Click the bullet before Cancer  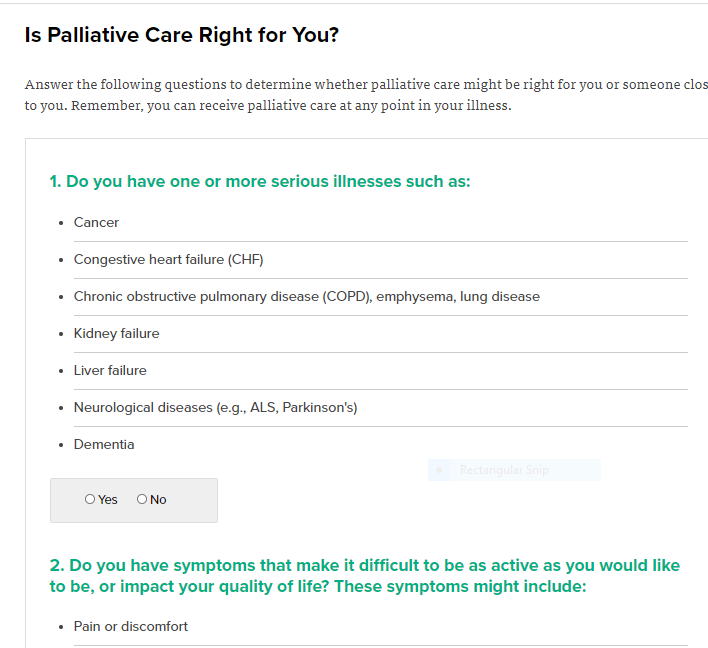[61, 223]
